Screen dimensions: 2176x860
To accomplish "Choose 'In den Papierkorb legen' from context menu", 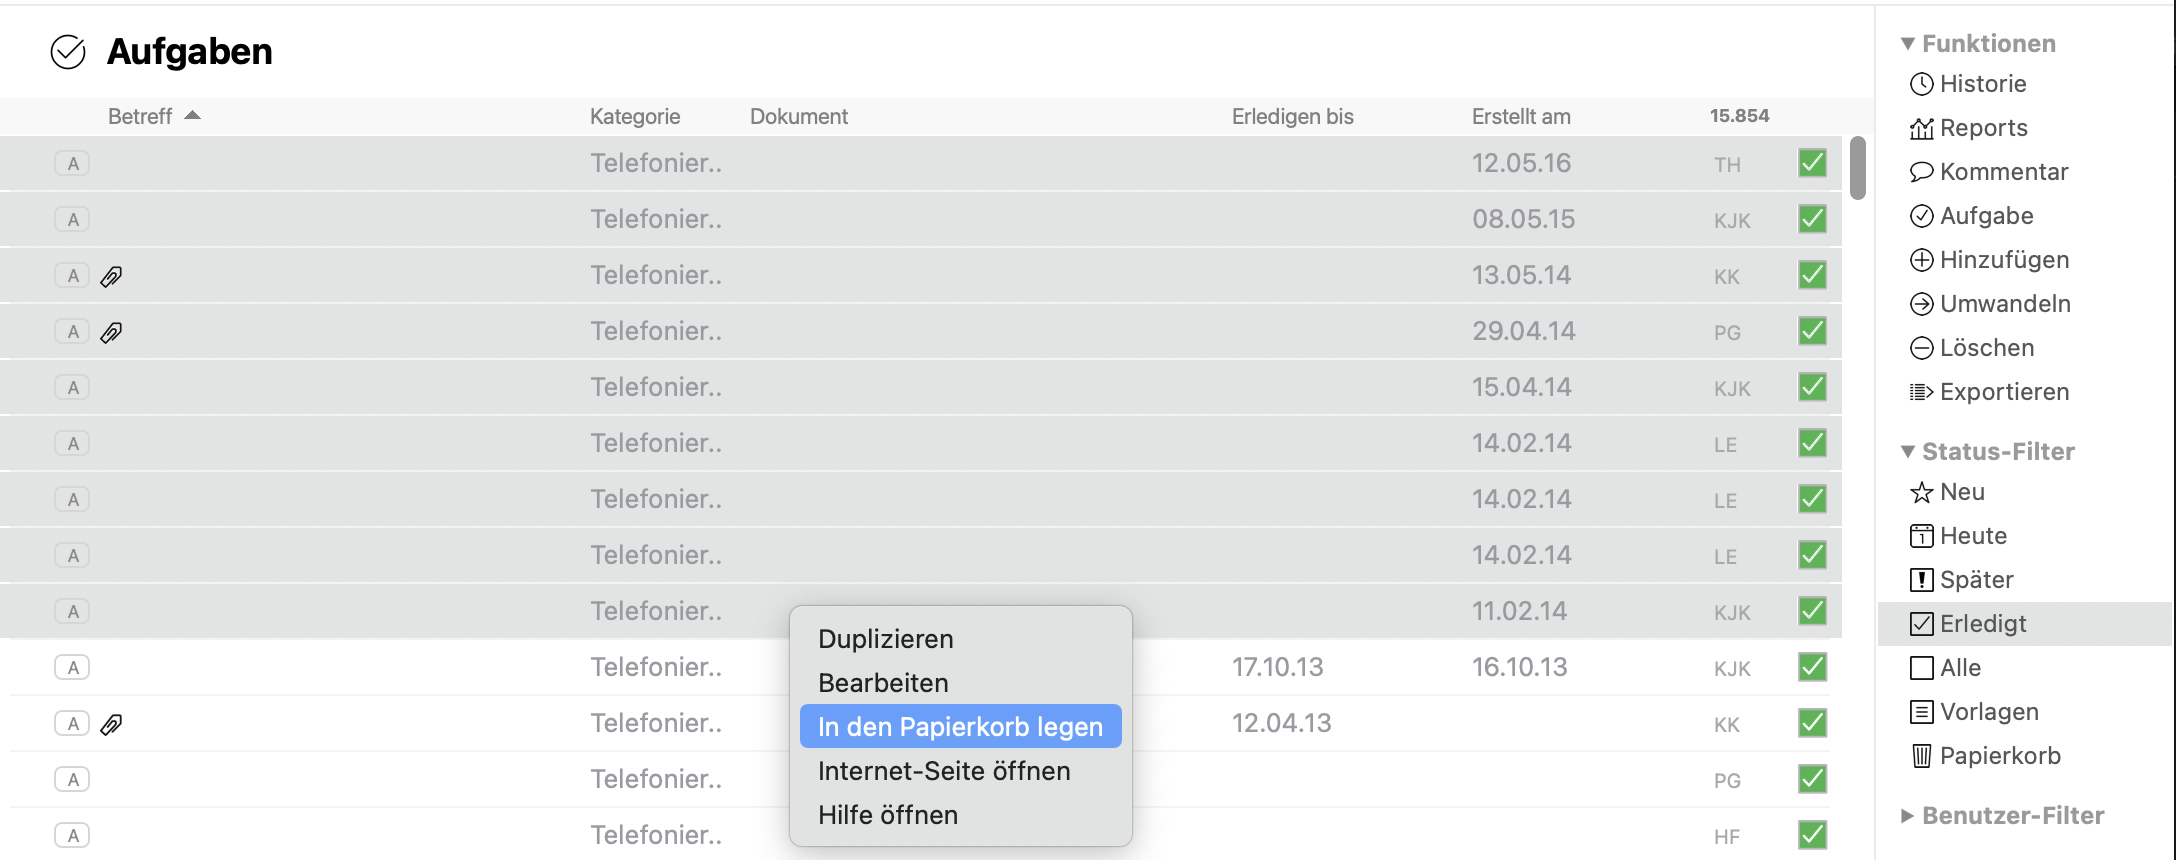I will (960, 727).
